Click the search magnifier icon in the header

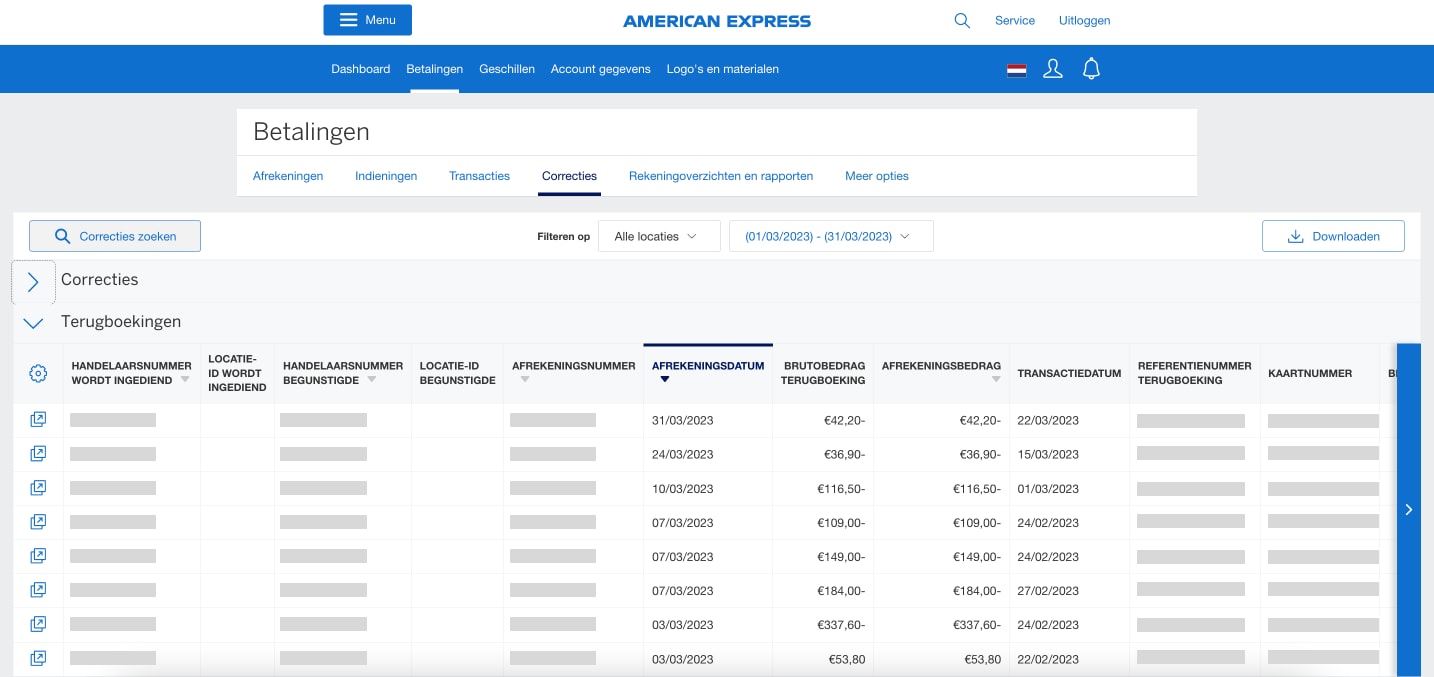(961, 20)
